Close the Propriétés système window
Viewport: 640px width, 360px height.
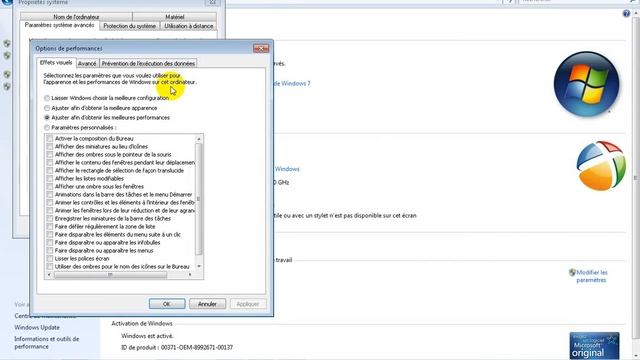[212, 2]
